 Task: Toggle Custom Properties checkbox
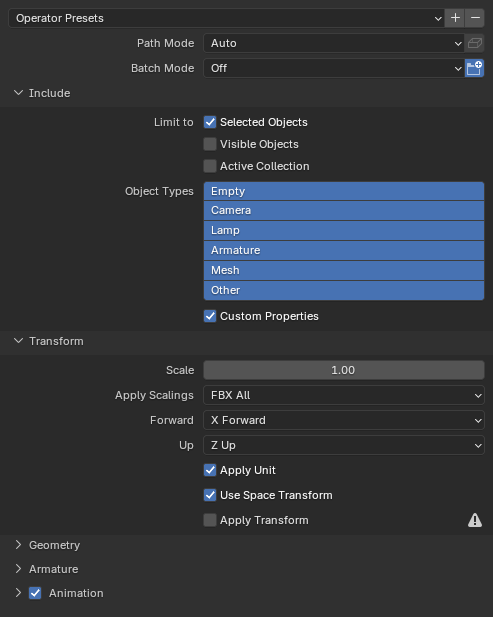(x=210, y=316)
